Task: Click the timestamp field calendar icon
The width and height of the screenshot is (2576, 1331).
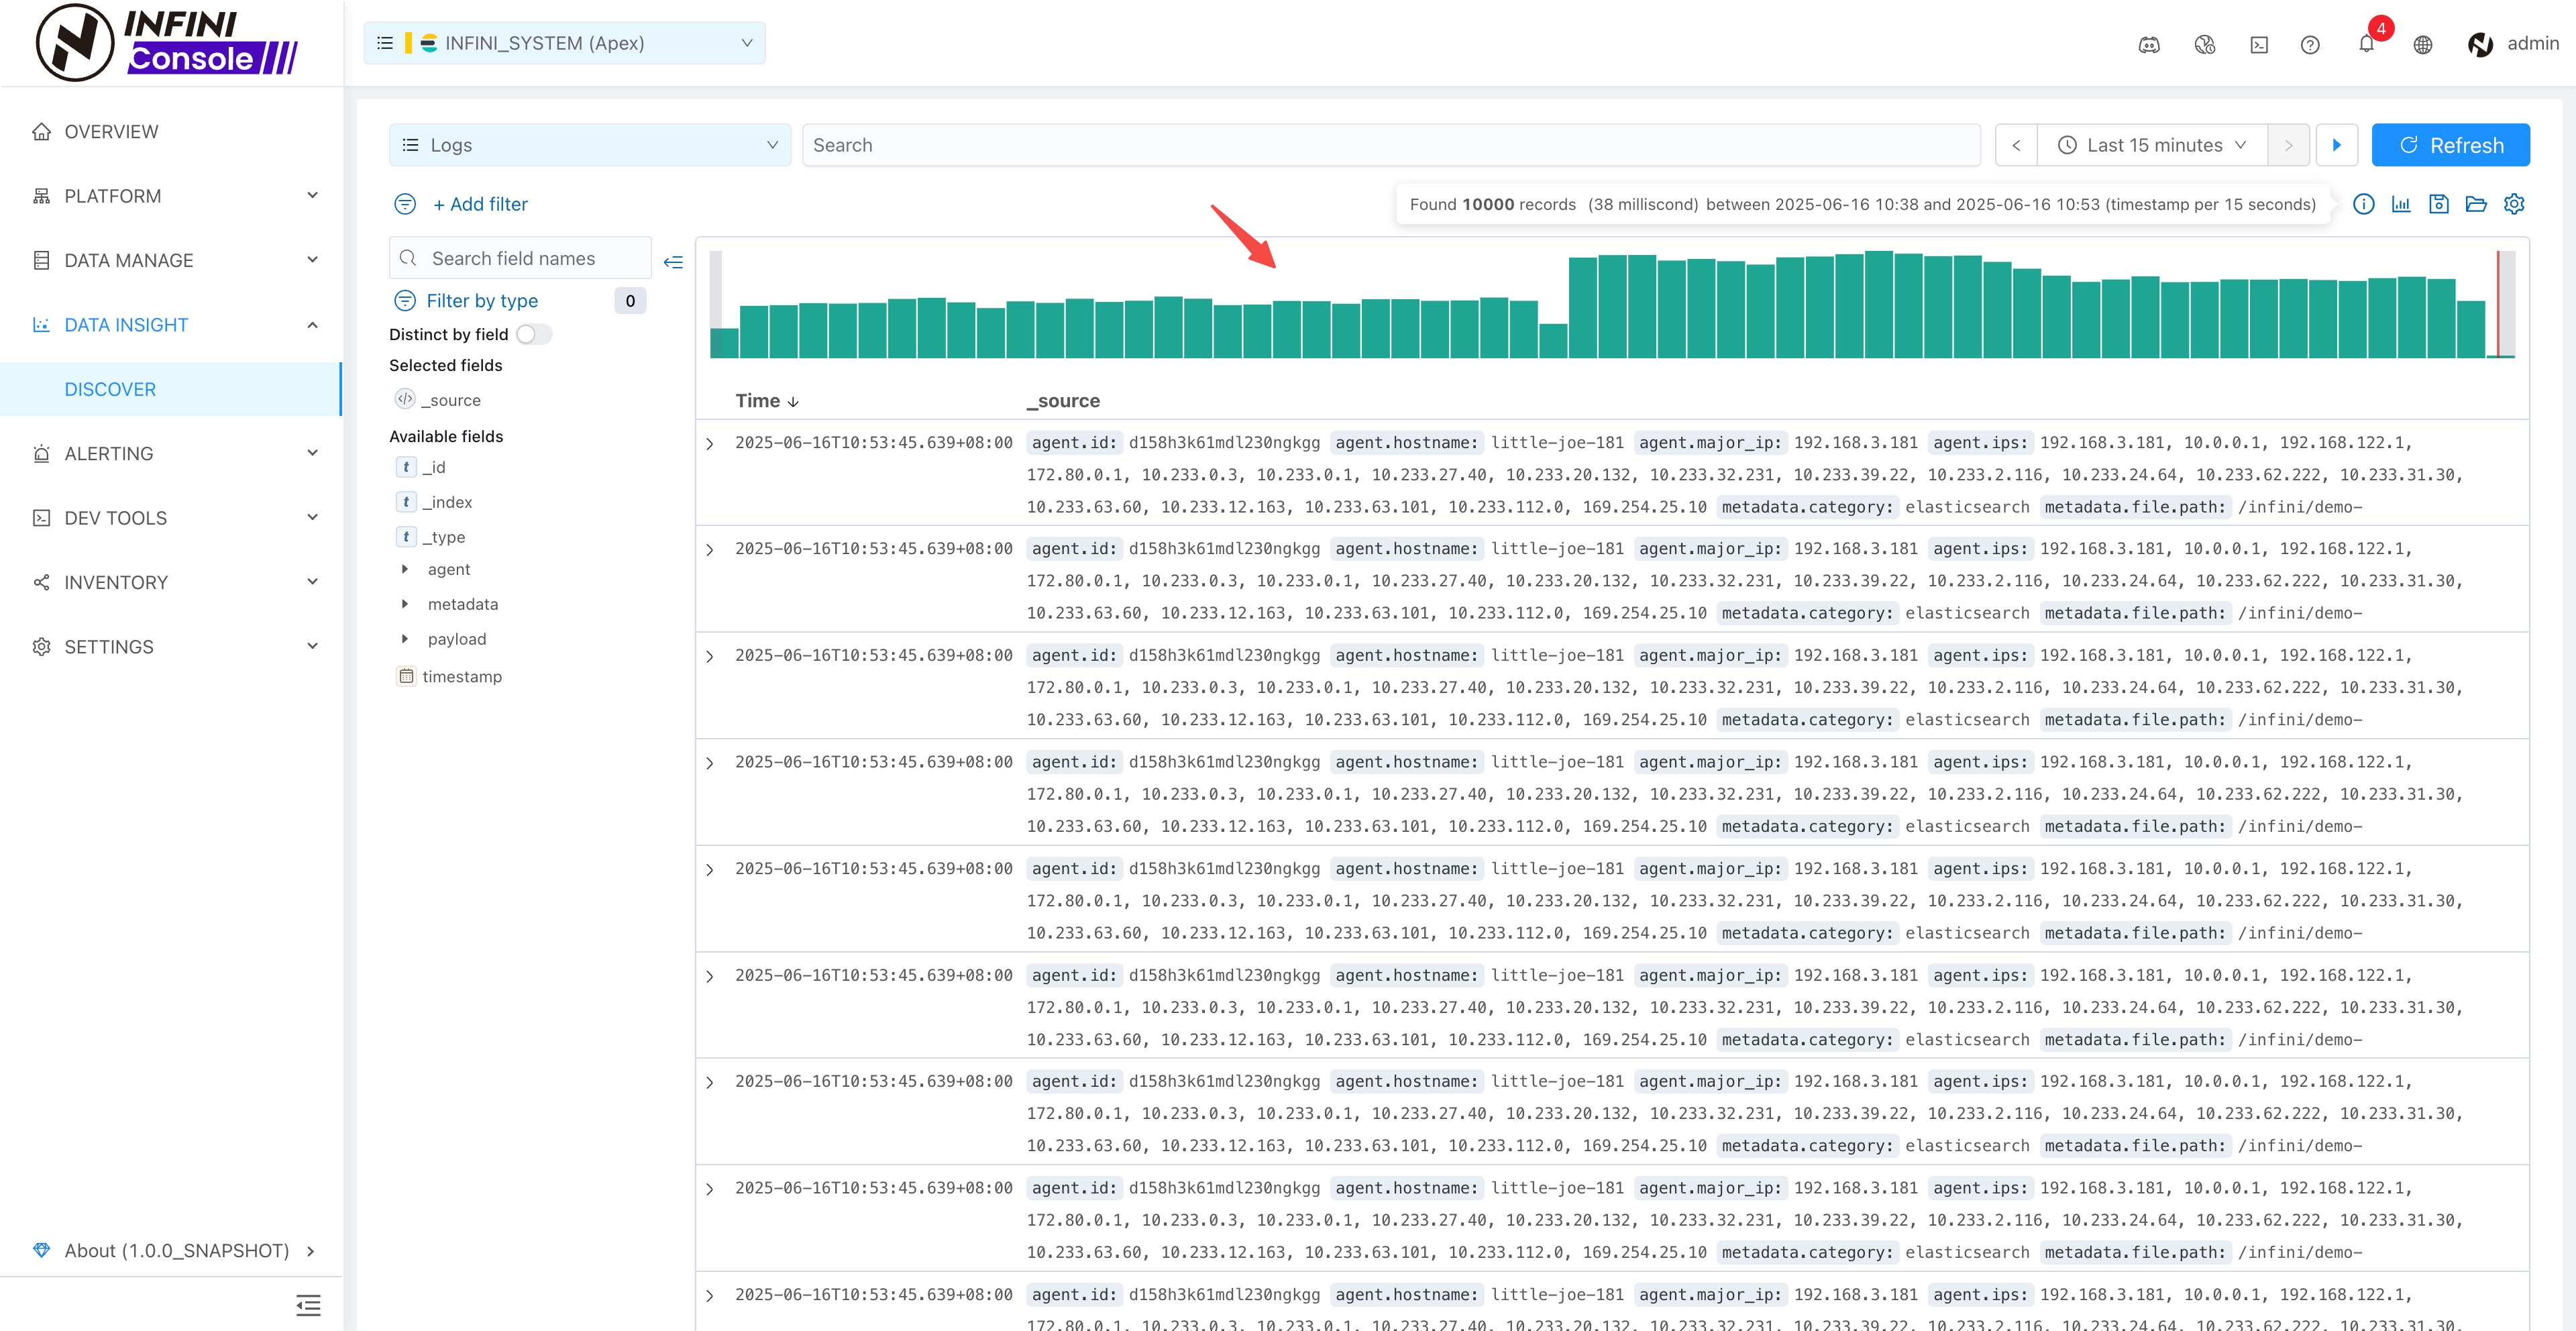Action: tap(406, 676)
